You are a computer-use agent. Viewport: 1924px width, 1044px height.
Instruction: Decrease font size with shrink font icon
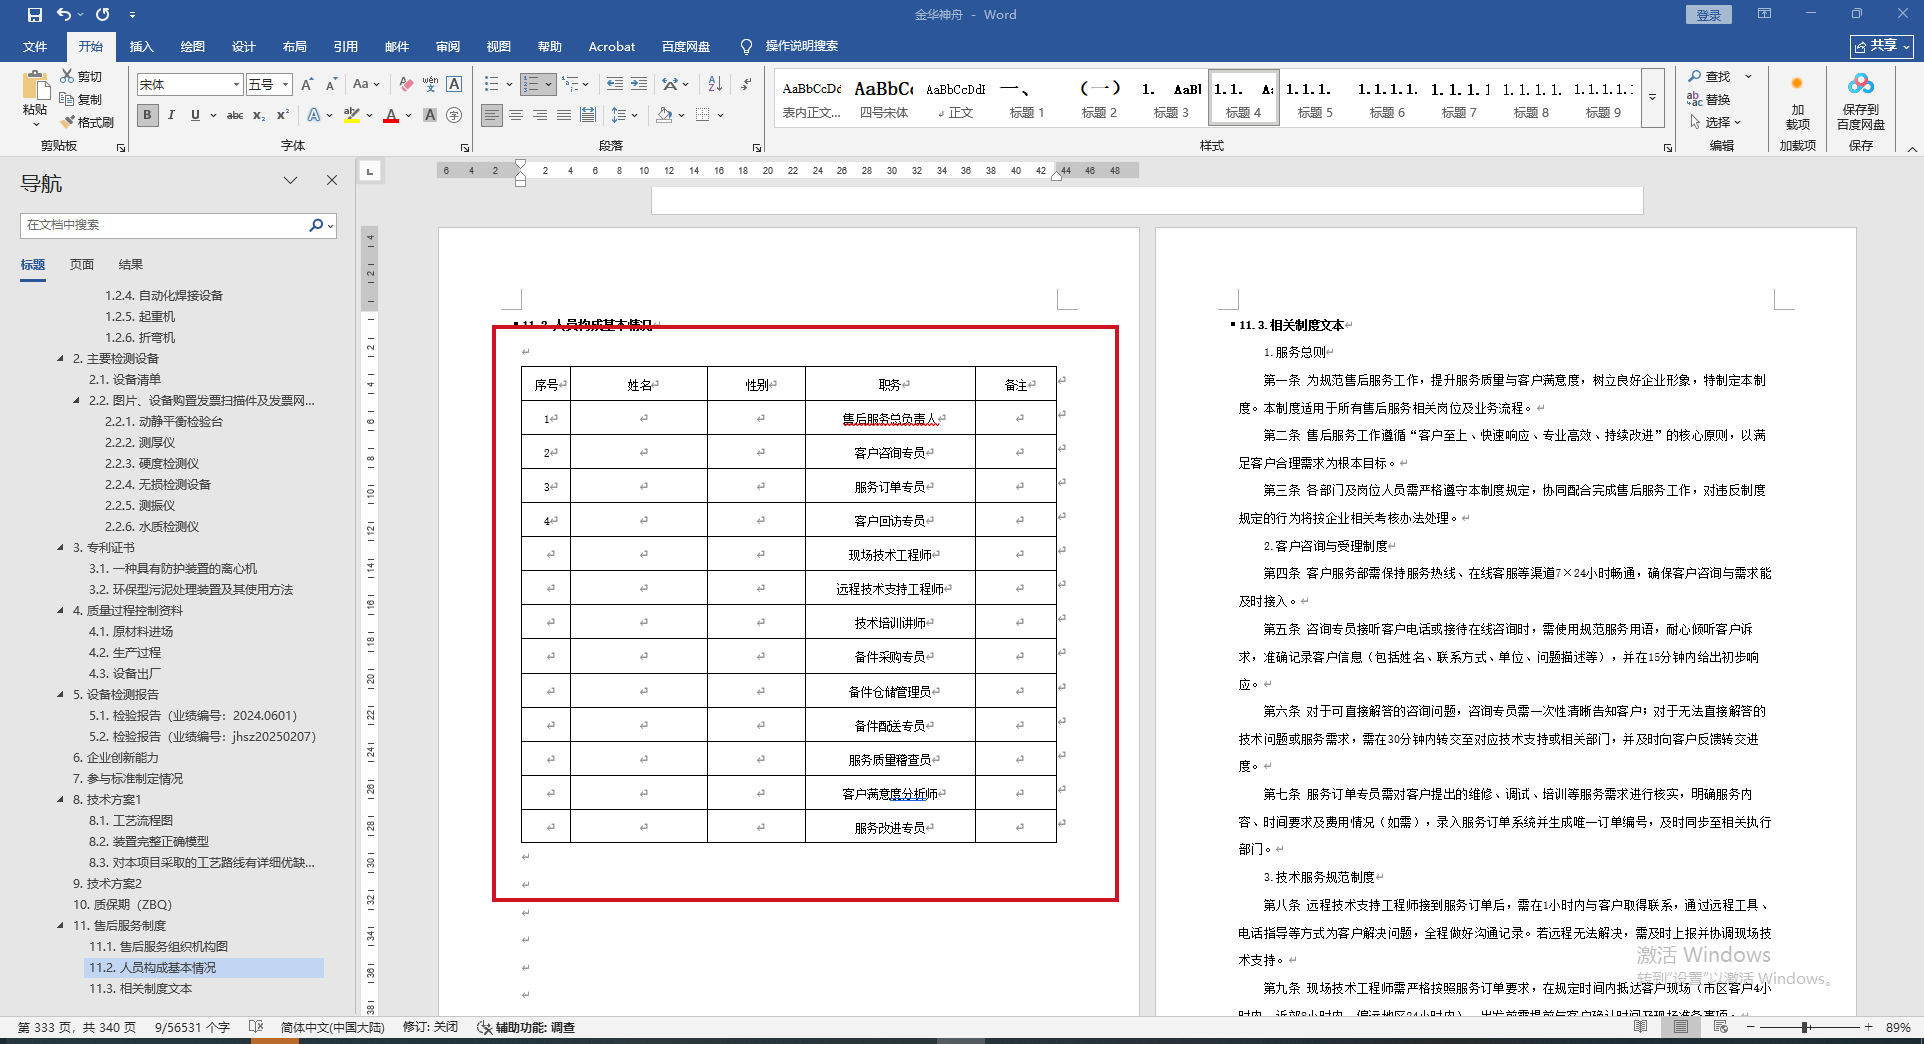331,85
